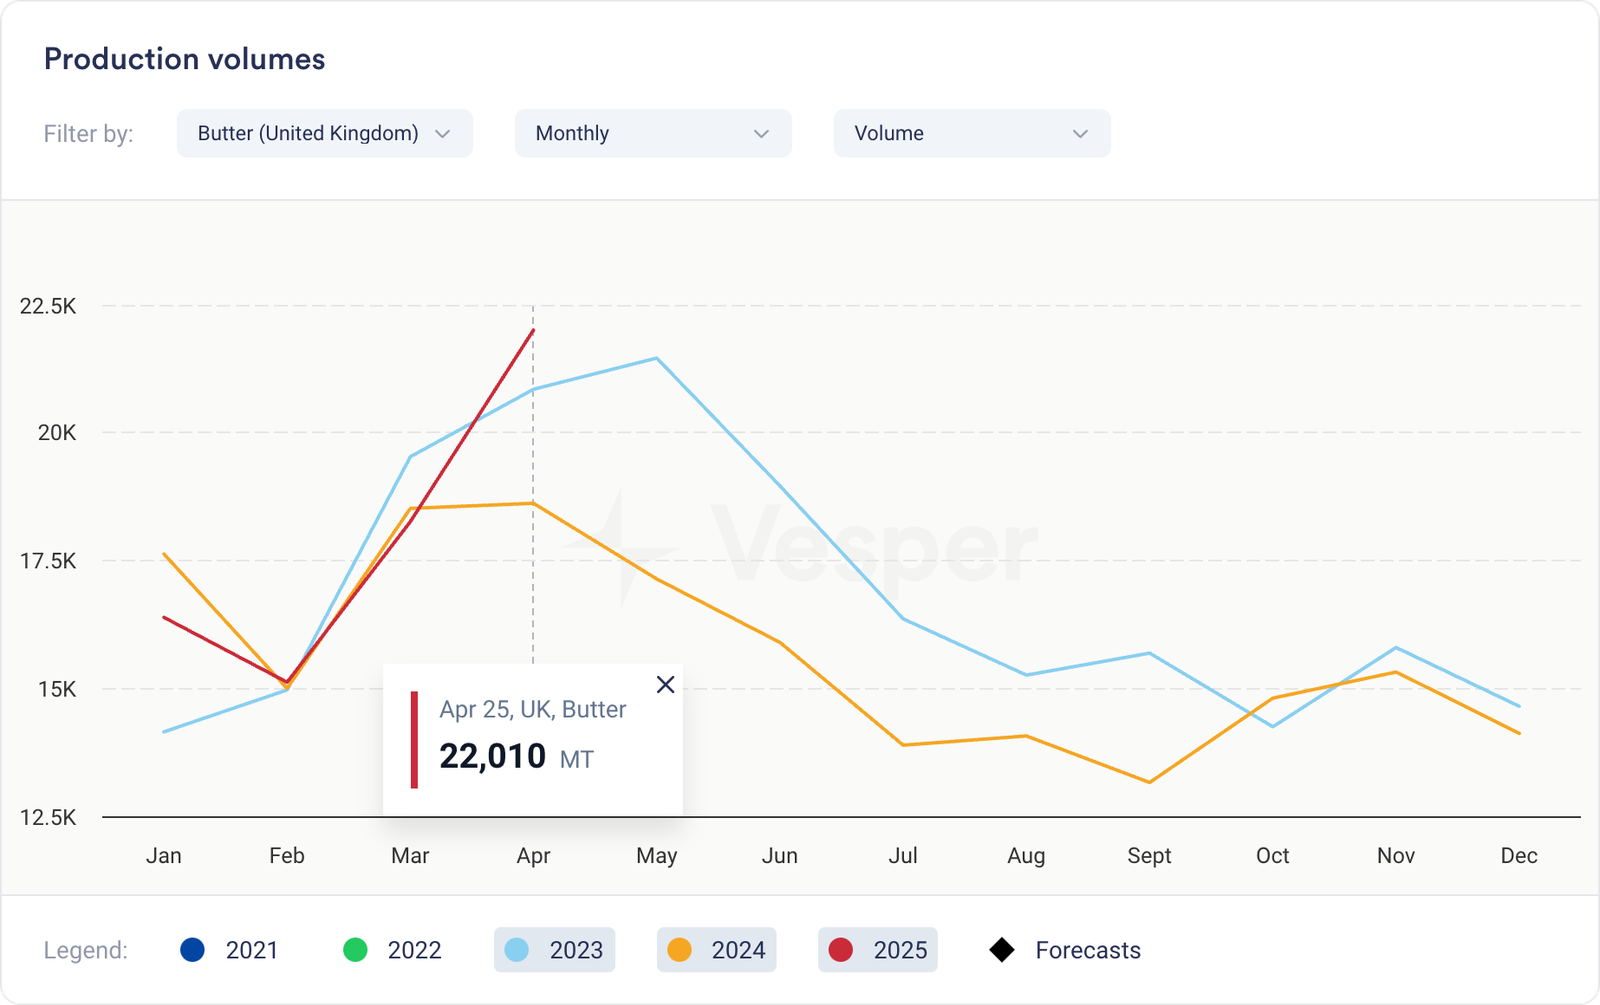Screen dimensions: 1600x1005
Task: Toggle the 2024 series off
Action: pyautogui.click(x=717, y=950)
